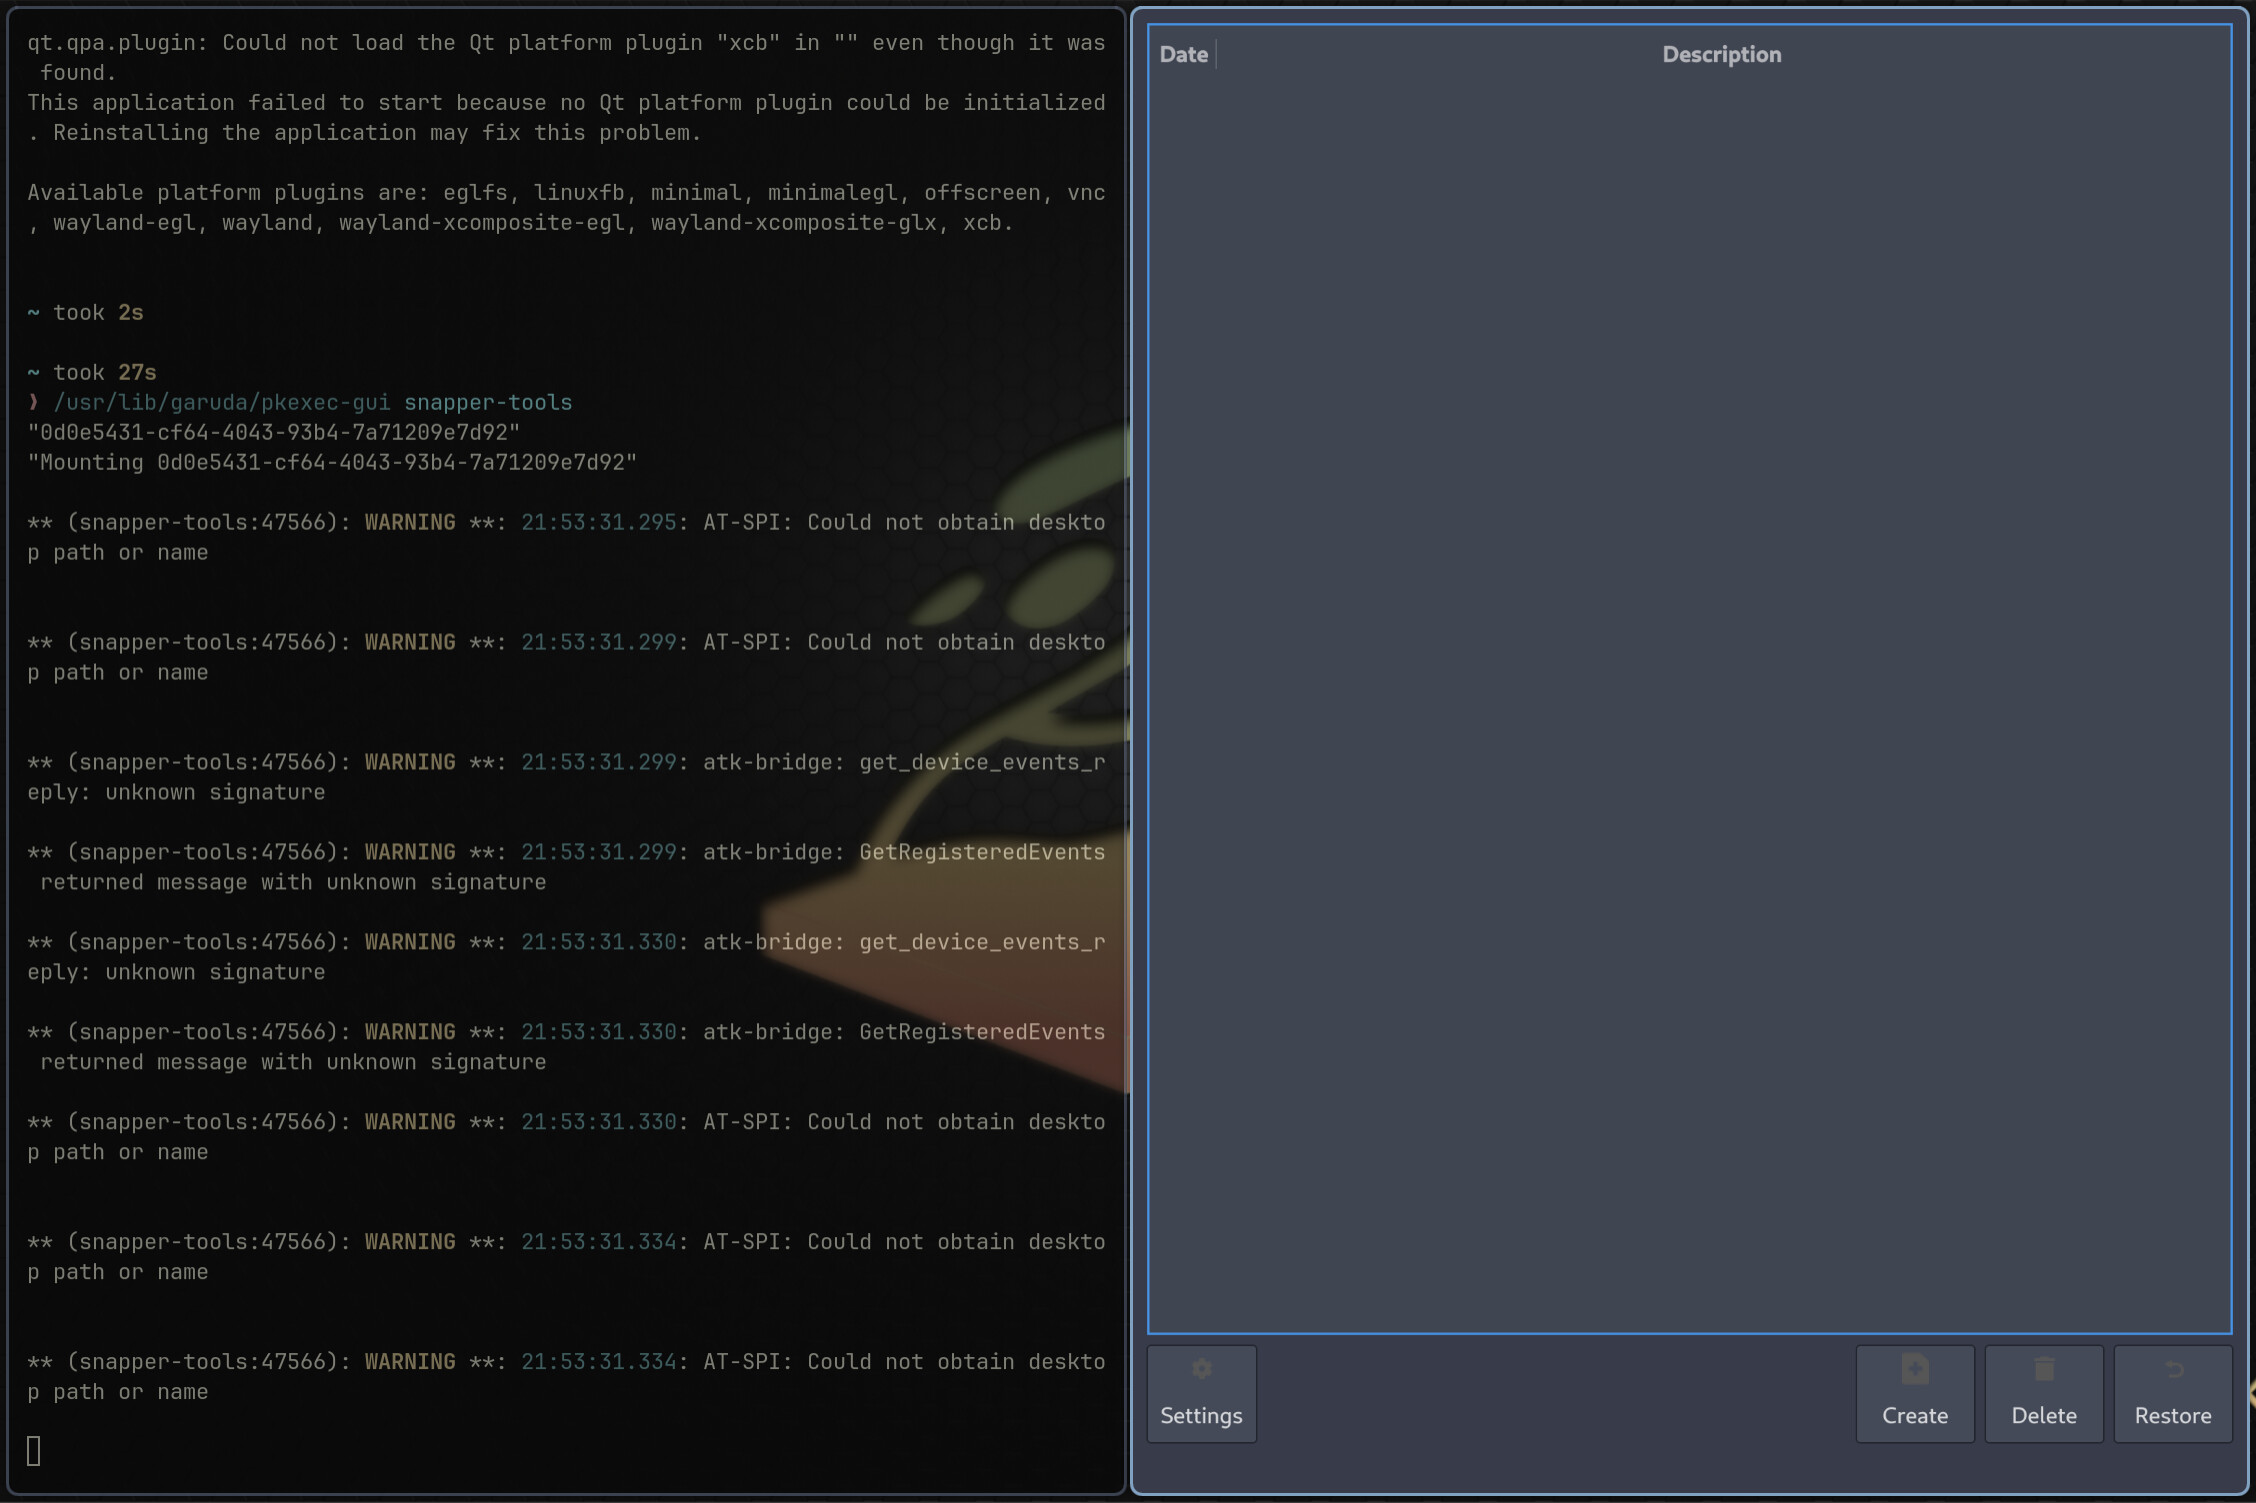Screen dimensions: 2256x1503
Task: Click the gear icon above Settings
Action: [x=1201, y=1369]
